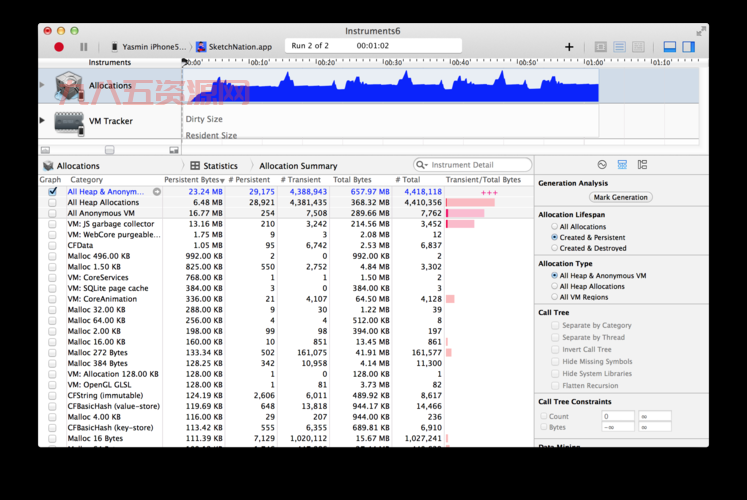Click the search magnifier icon
The image size is (747, 500).
coord(420,165)
